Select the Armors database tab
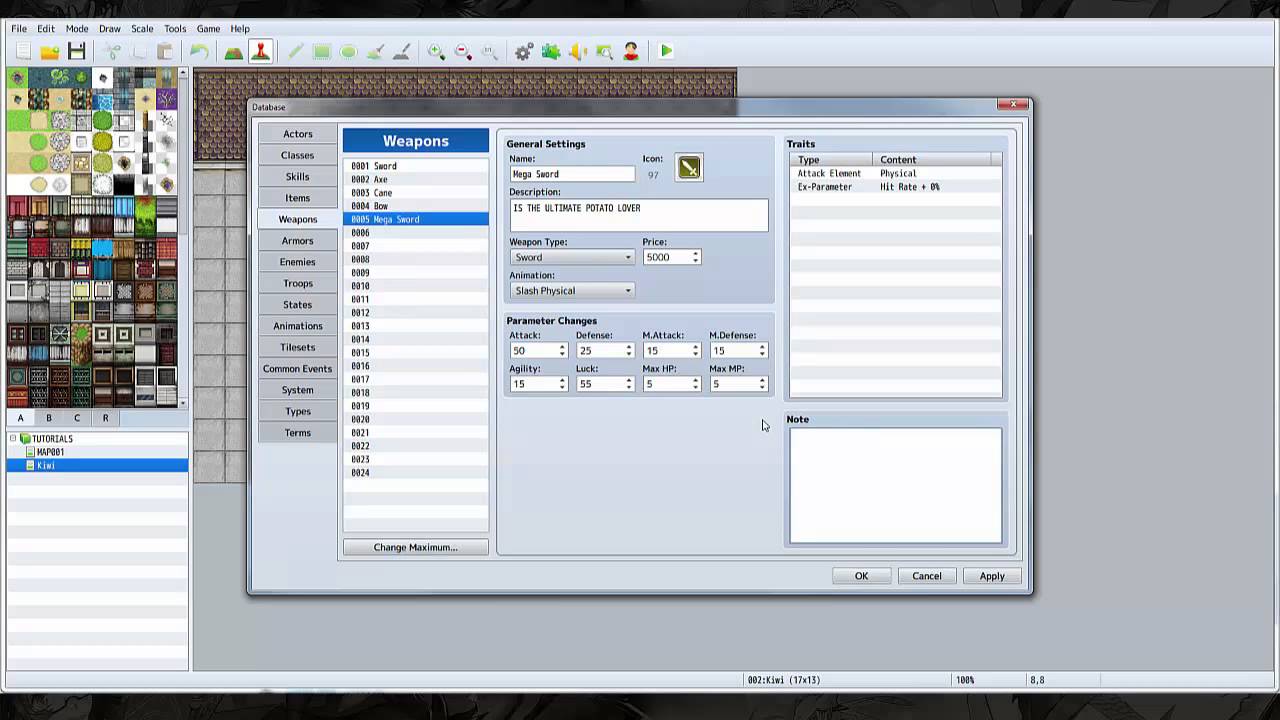Viewport: 1280px width, 720px height. pyautogui.click(x=297, y=241)
